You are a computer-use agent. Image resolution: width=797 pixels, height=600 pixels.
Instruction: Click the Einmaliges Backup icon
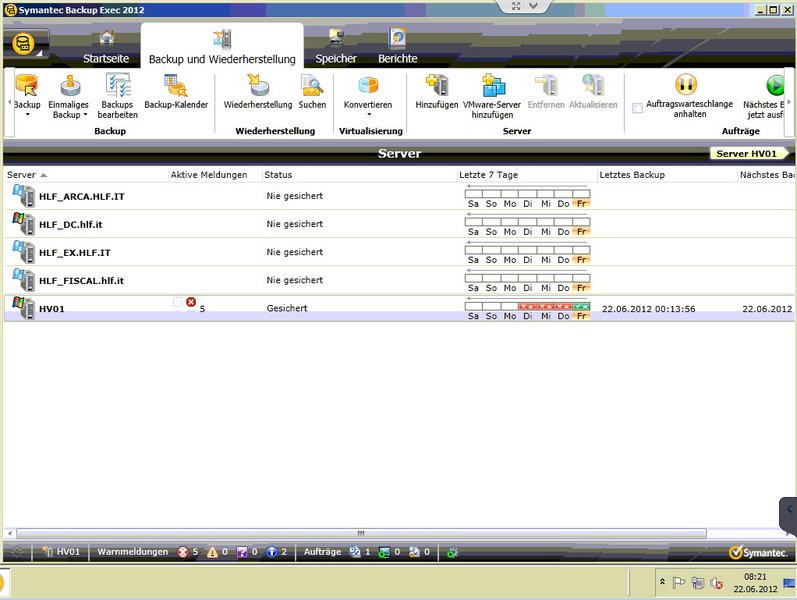pos(69,85)
